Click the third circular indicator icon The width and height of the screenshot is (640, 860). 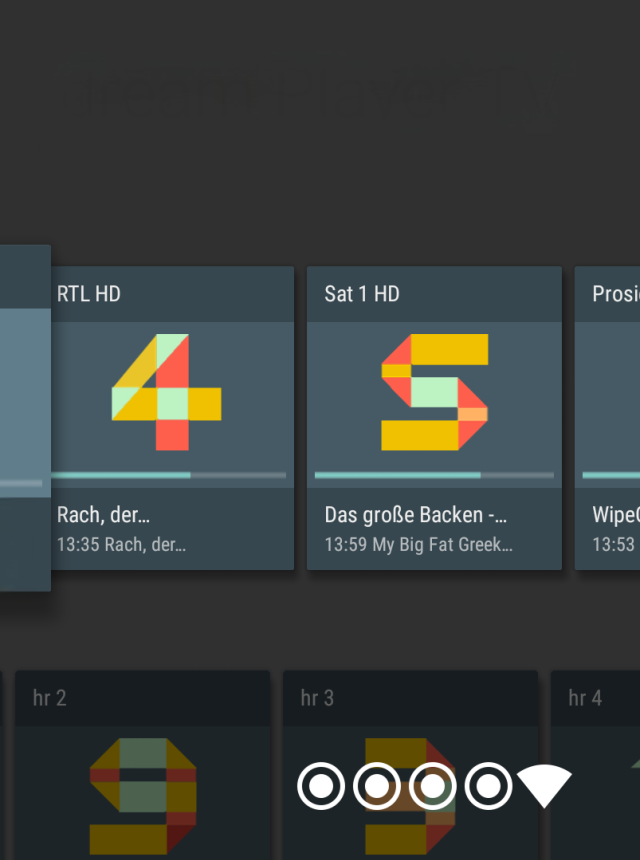tap(433, 786)
